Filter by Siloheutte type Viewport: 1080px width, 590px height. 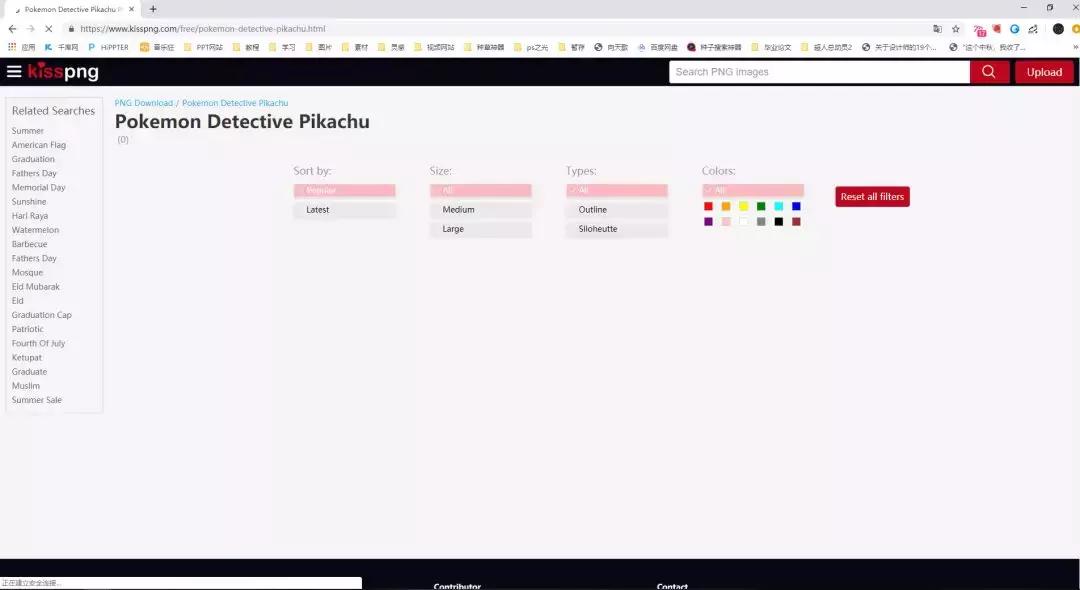coord(616,229)
